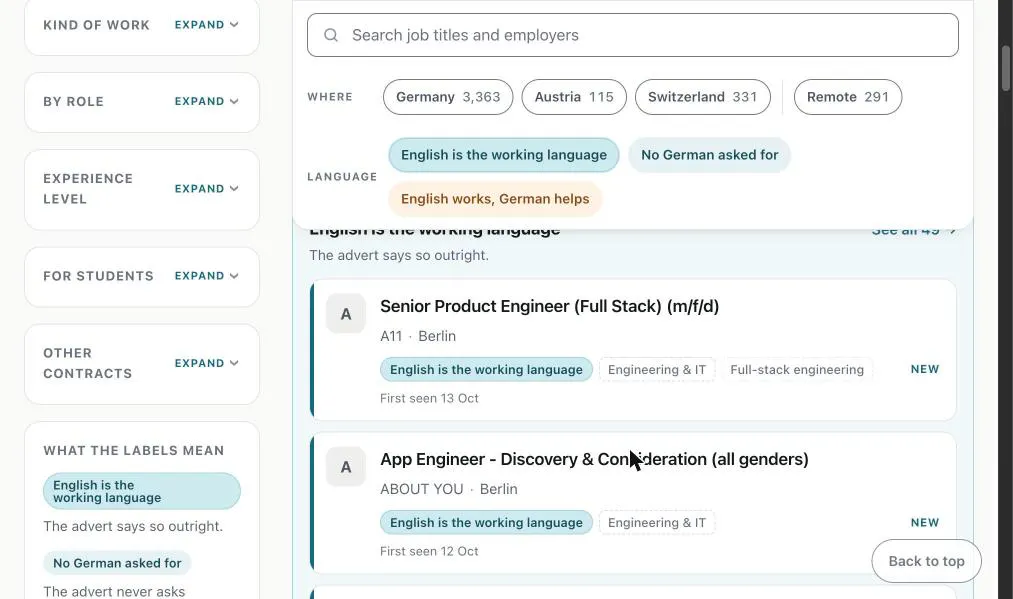Viewport: 1013px width, 599px height.
Task: Click 'A11 · Berlin' company line
Action: (418, 336)
